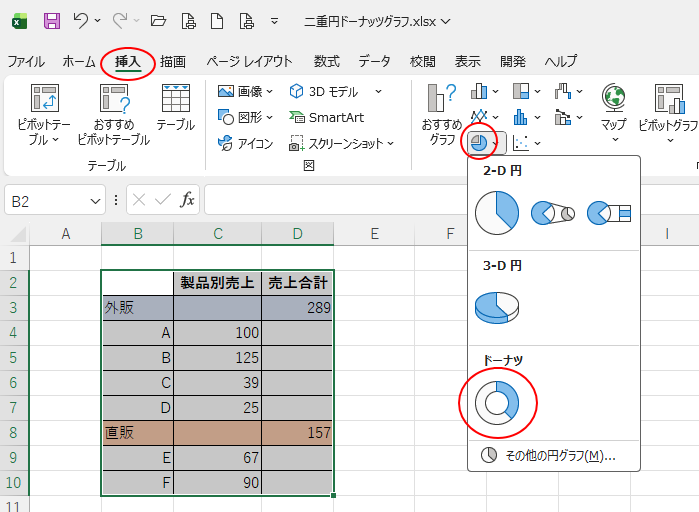Insert an アイコン

[245, 143]
